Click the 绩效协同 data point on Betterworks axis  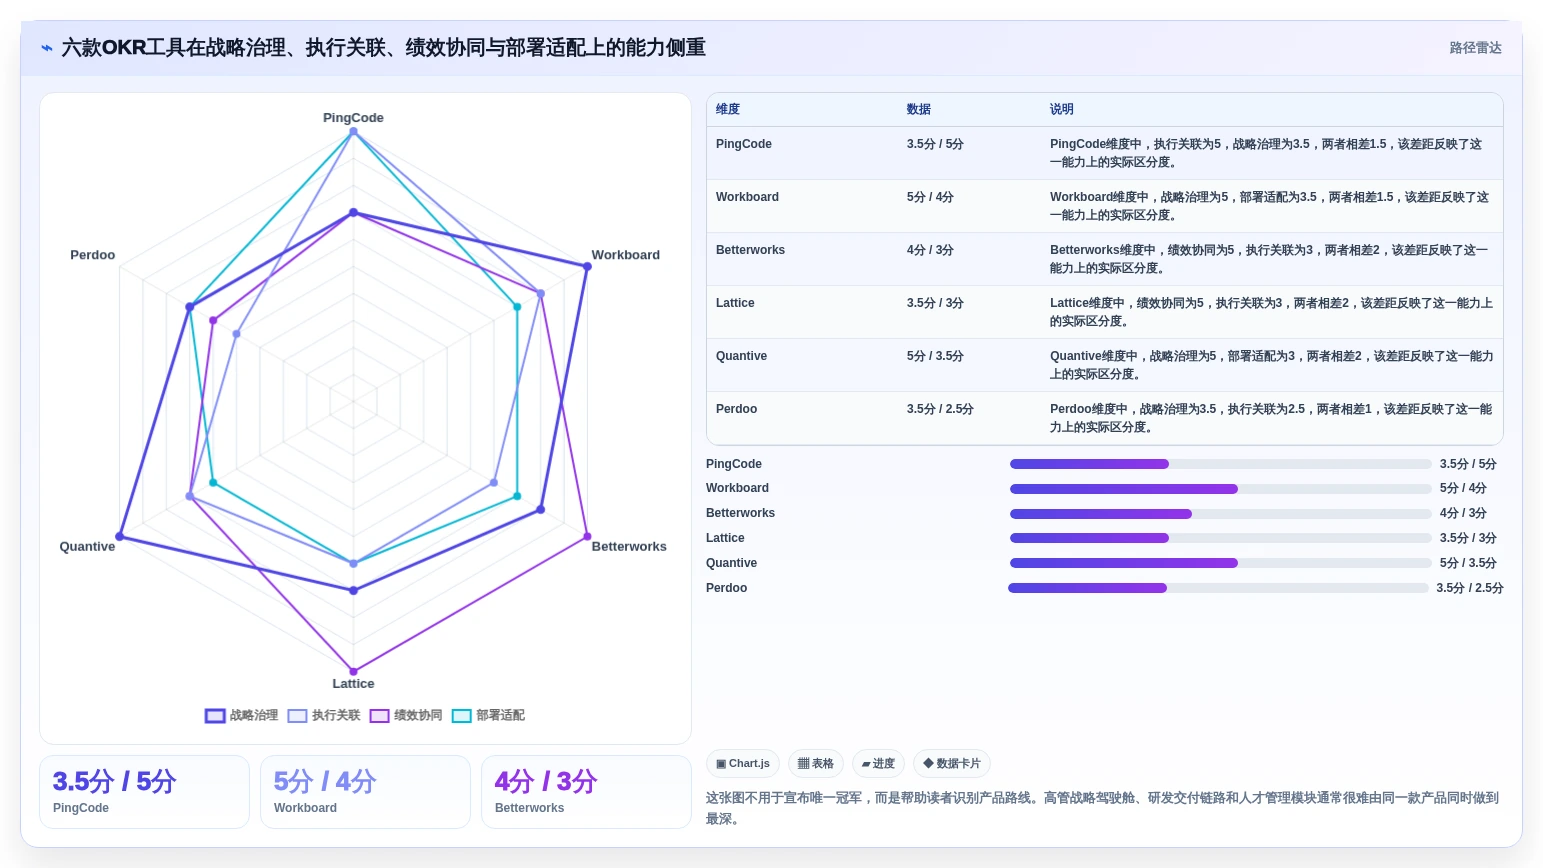(587, 537)
